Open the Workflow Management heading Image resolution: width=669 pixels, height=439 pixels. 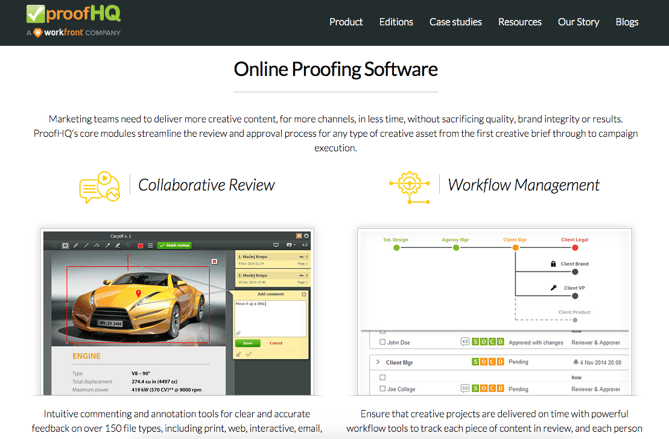click(524, 185)
